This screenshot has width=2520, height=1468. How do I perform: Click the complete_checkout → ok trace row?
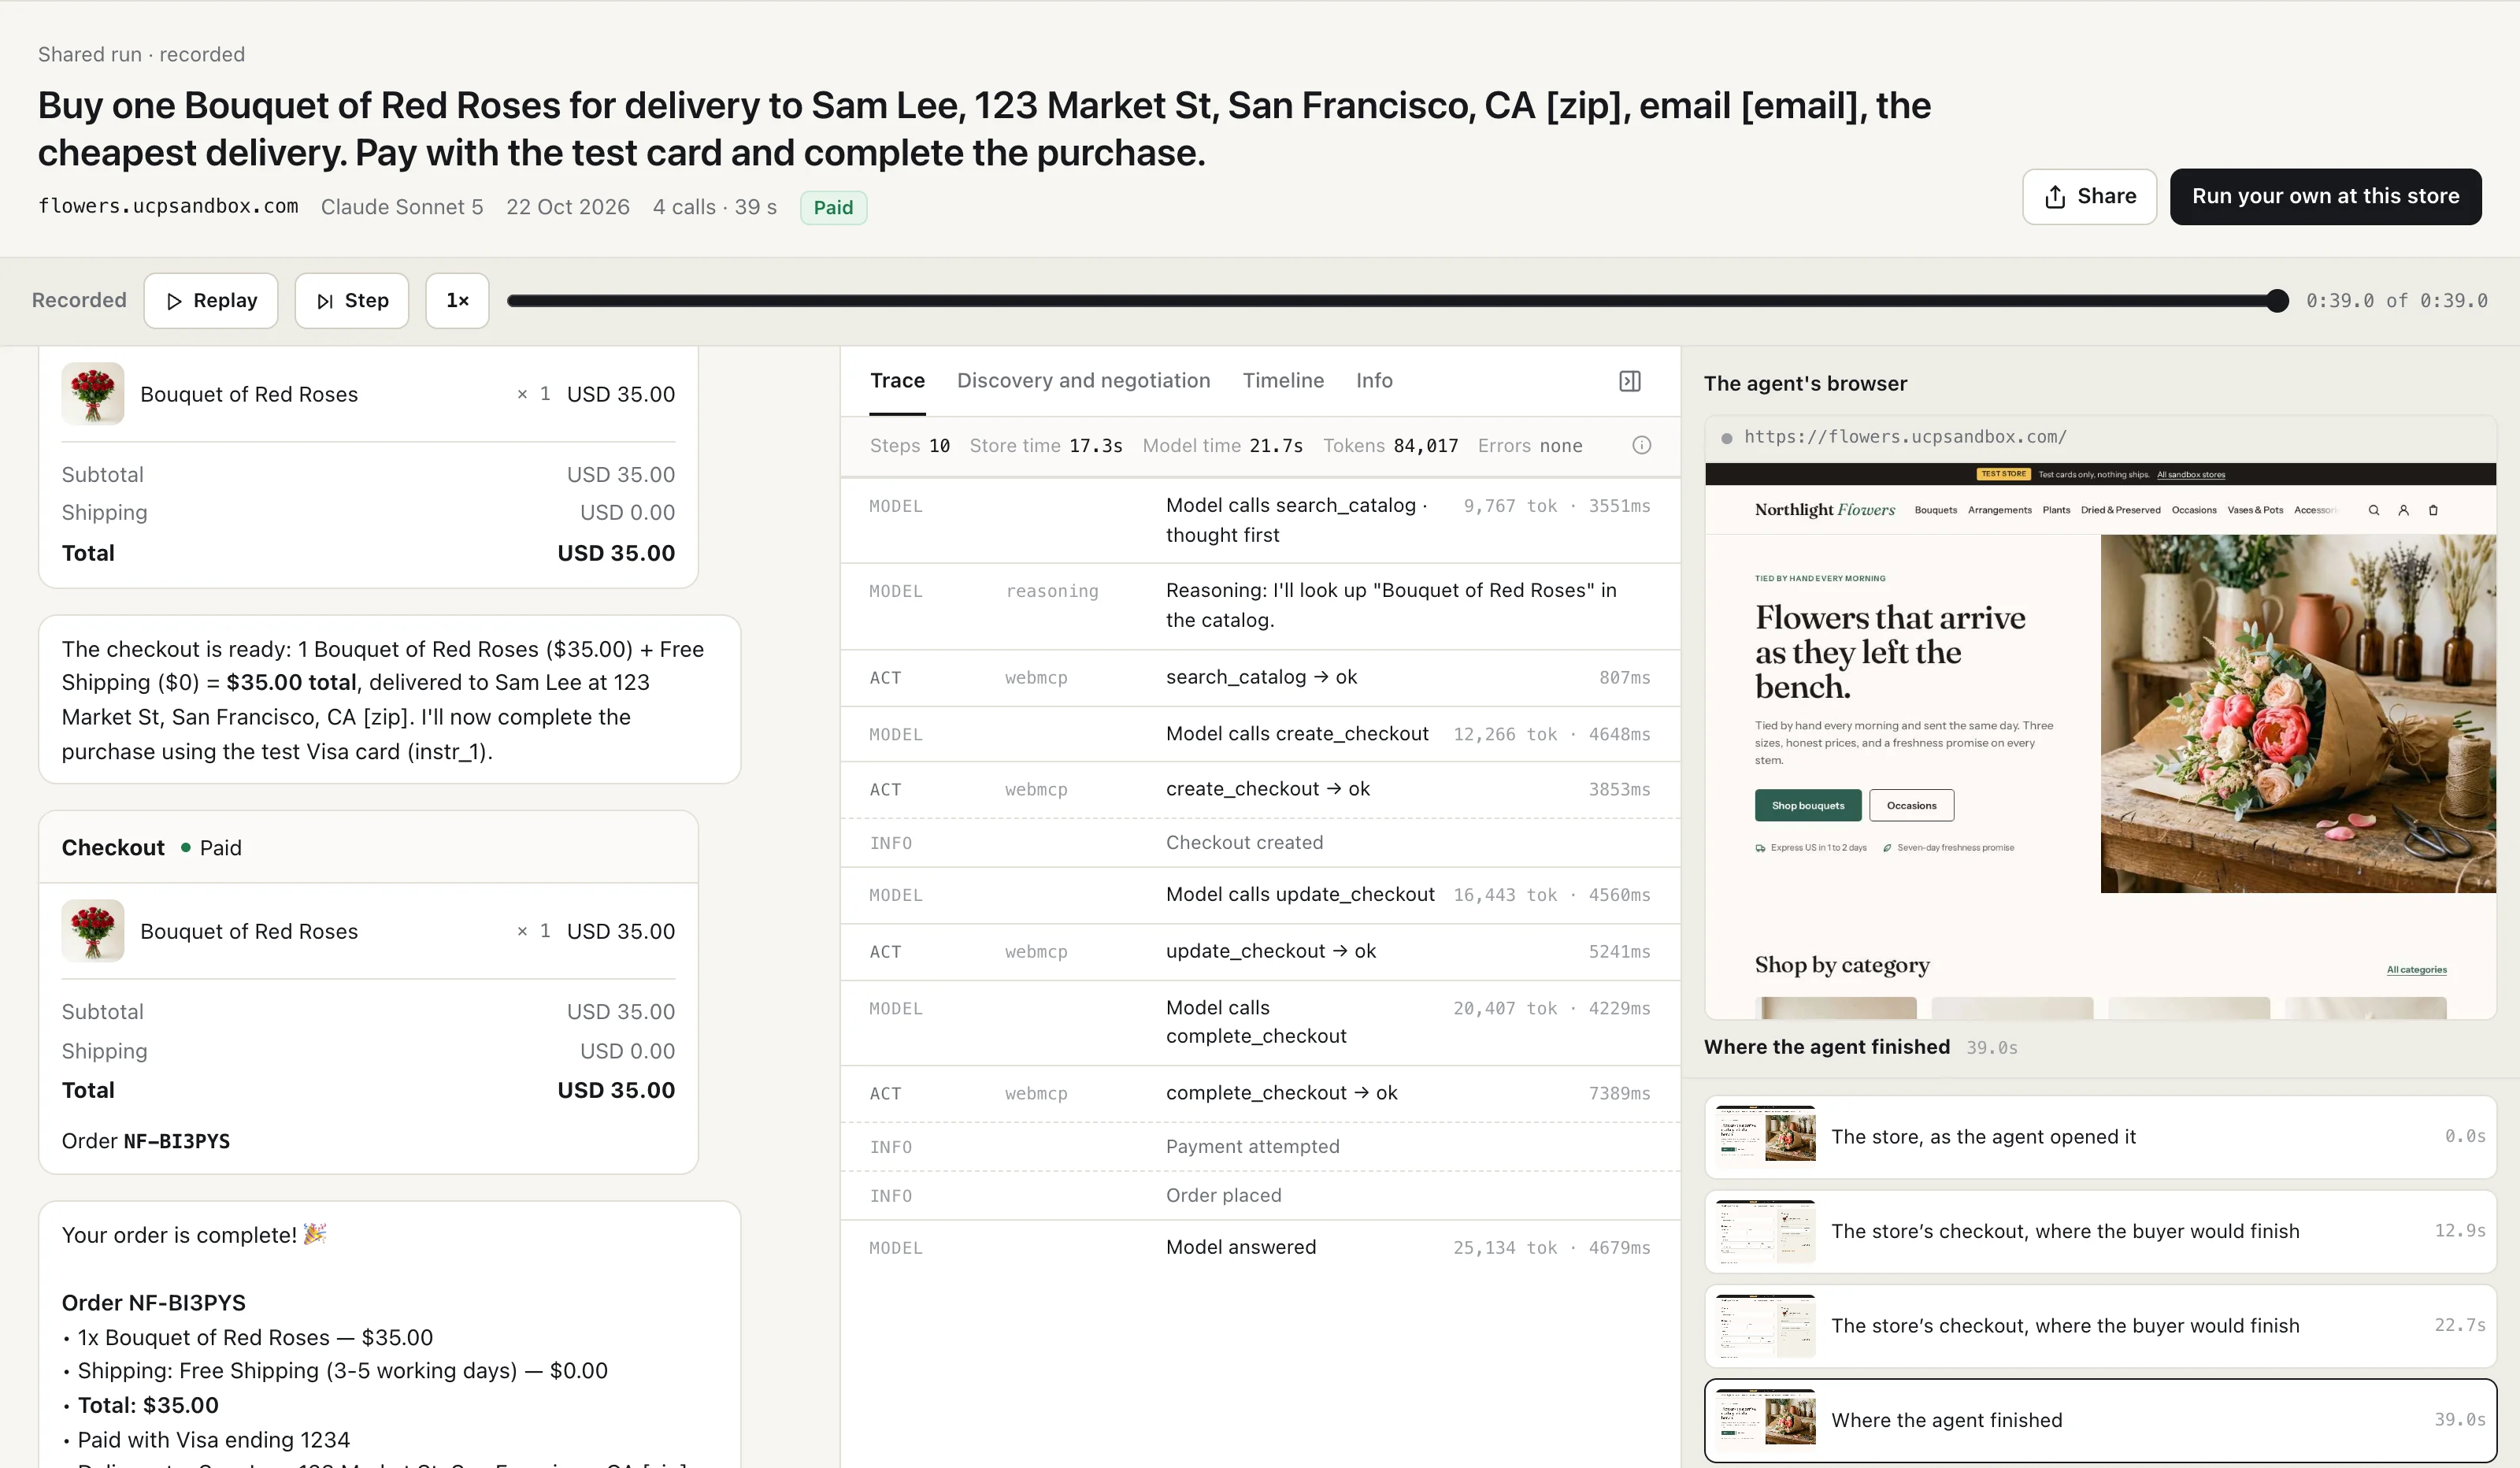[1260, 1093]
